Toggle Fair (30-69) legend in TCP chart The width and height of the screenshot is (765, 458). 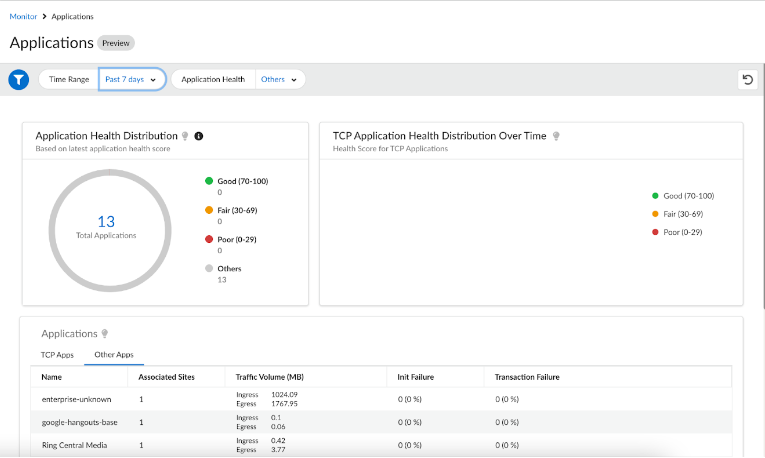[683, 214]
